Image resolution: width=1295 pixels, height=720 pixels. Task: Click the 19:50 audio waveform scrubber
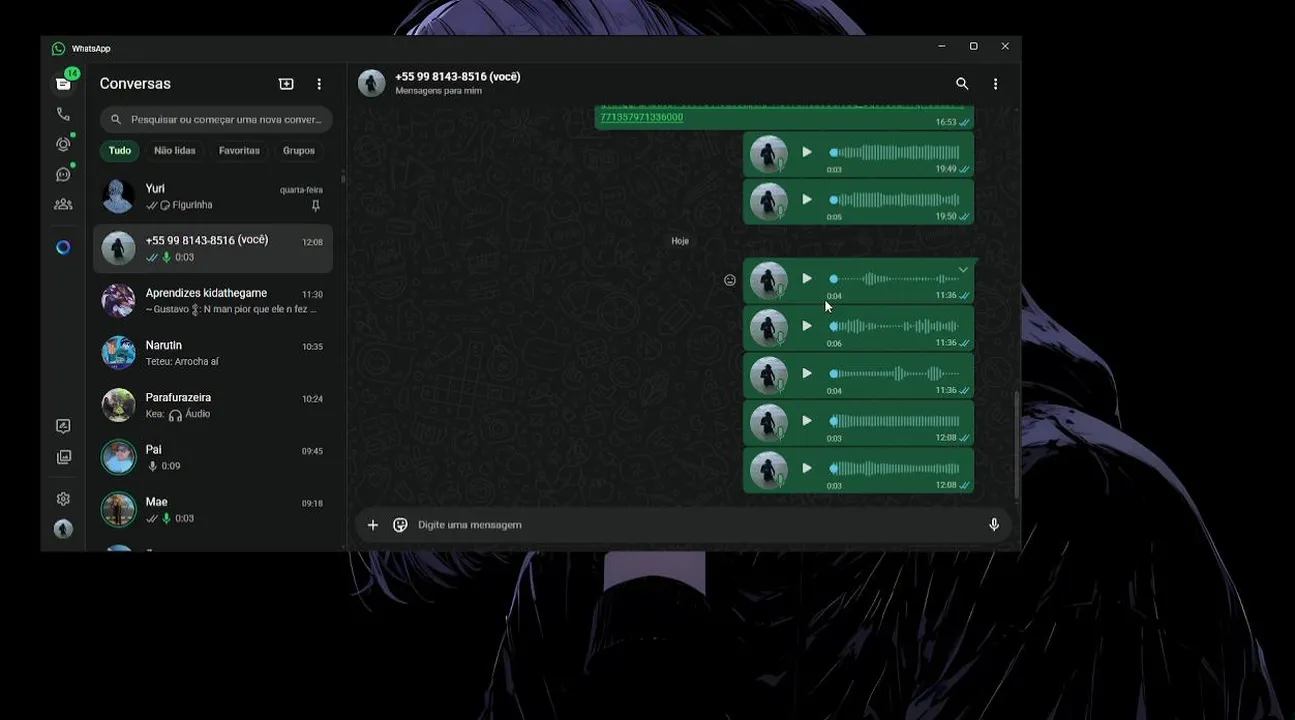point(895,200)
